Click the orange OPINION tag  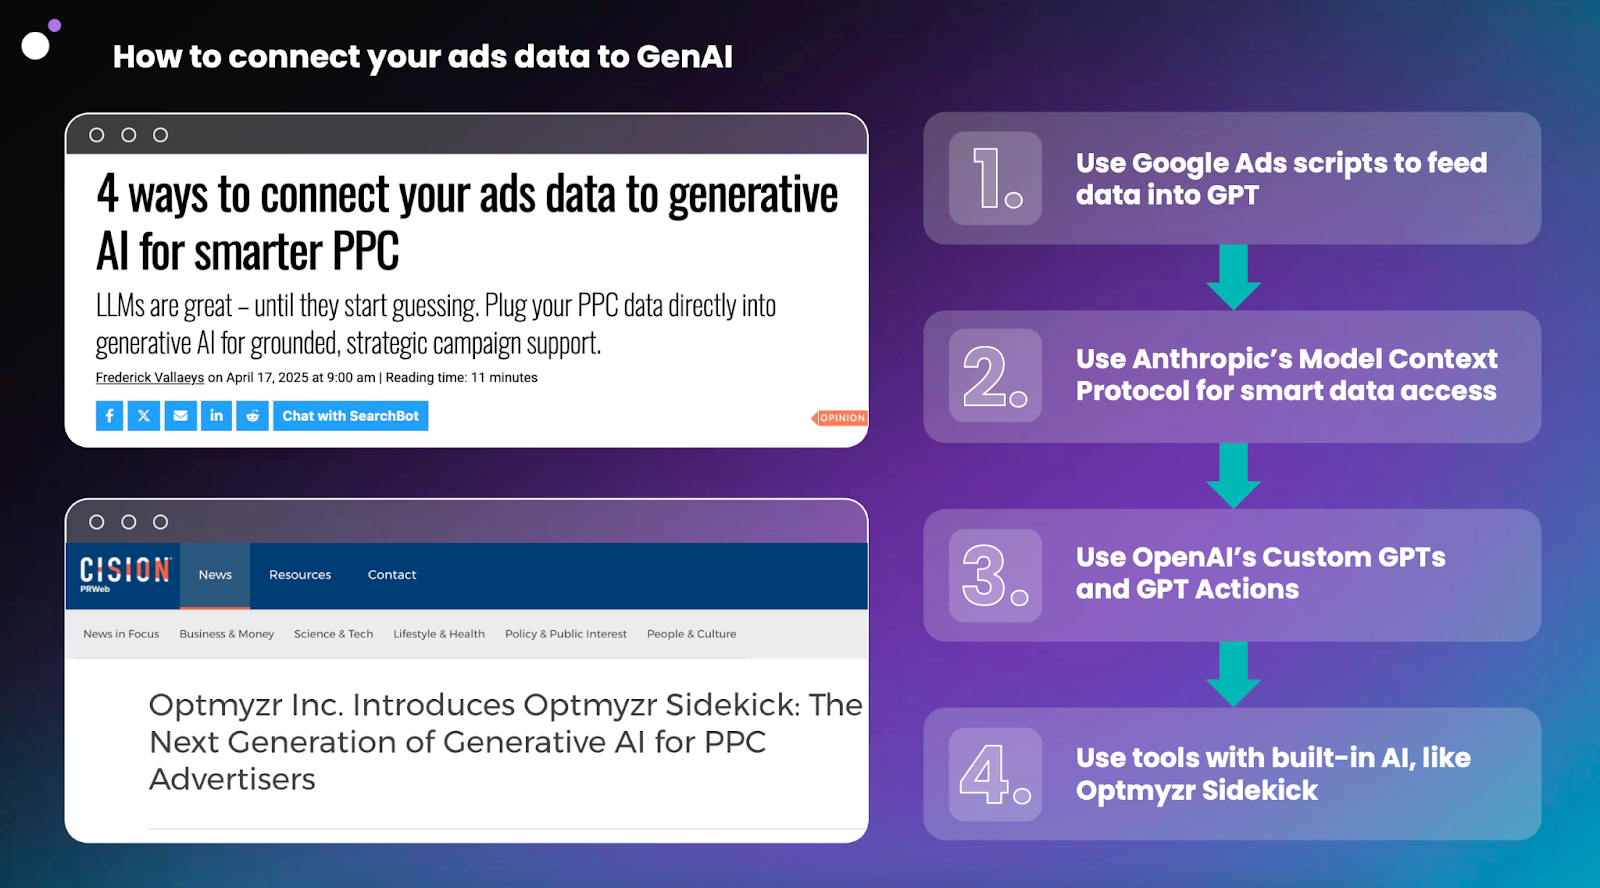[840, 418]
